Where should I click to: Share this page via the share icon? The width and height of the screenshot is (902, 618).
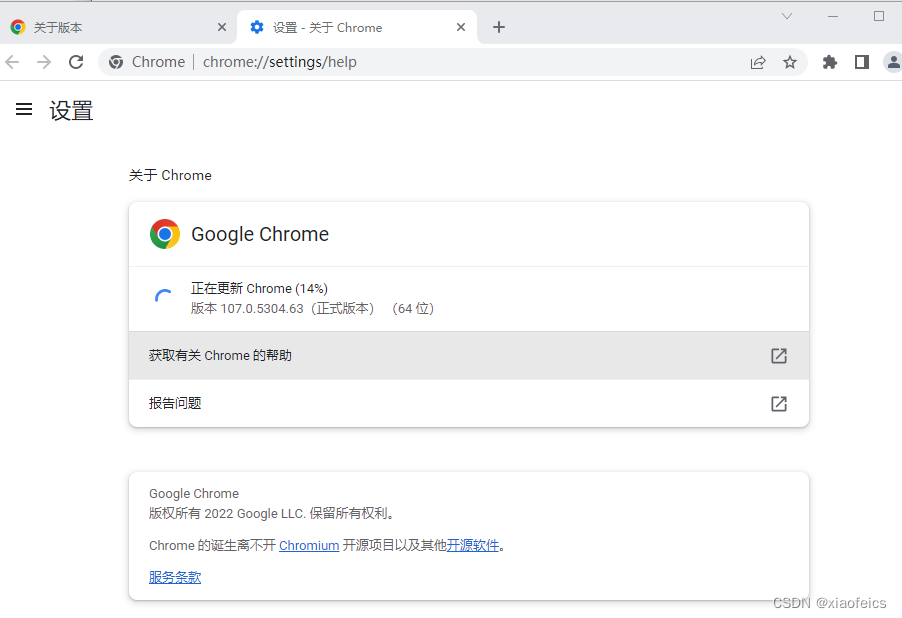pos(758,62)
